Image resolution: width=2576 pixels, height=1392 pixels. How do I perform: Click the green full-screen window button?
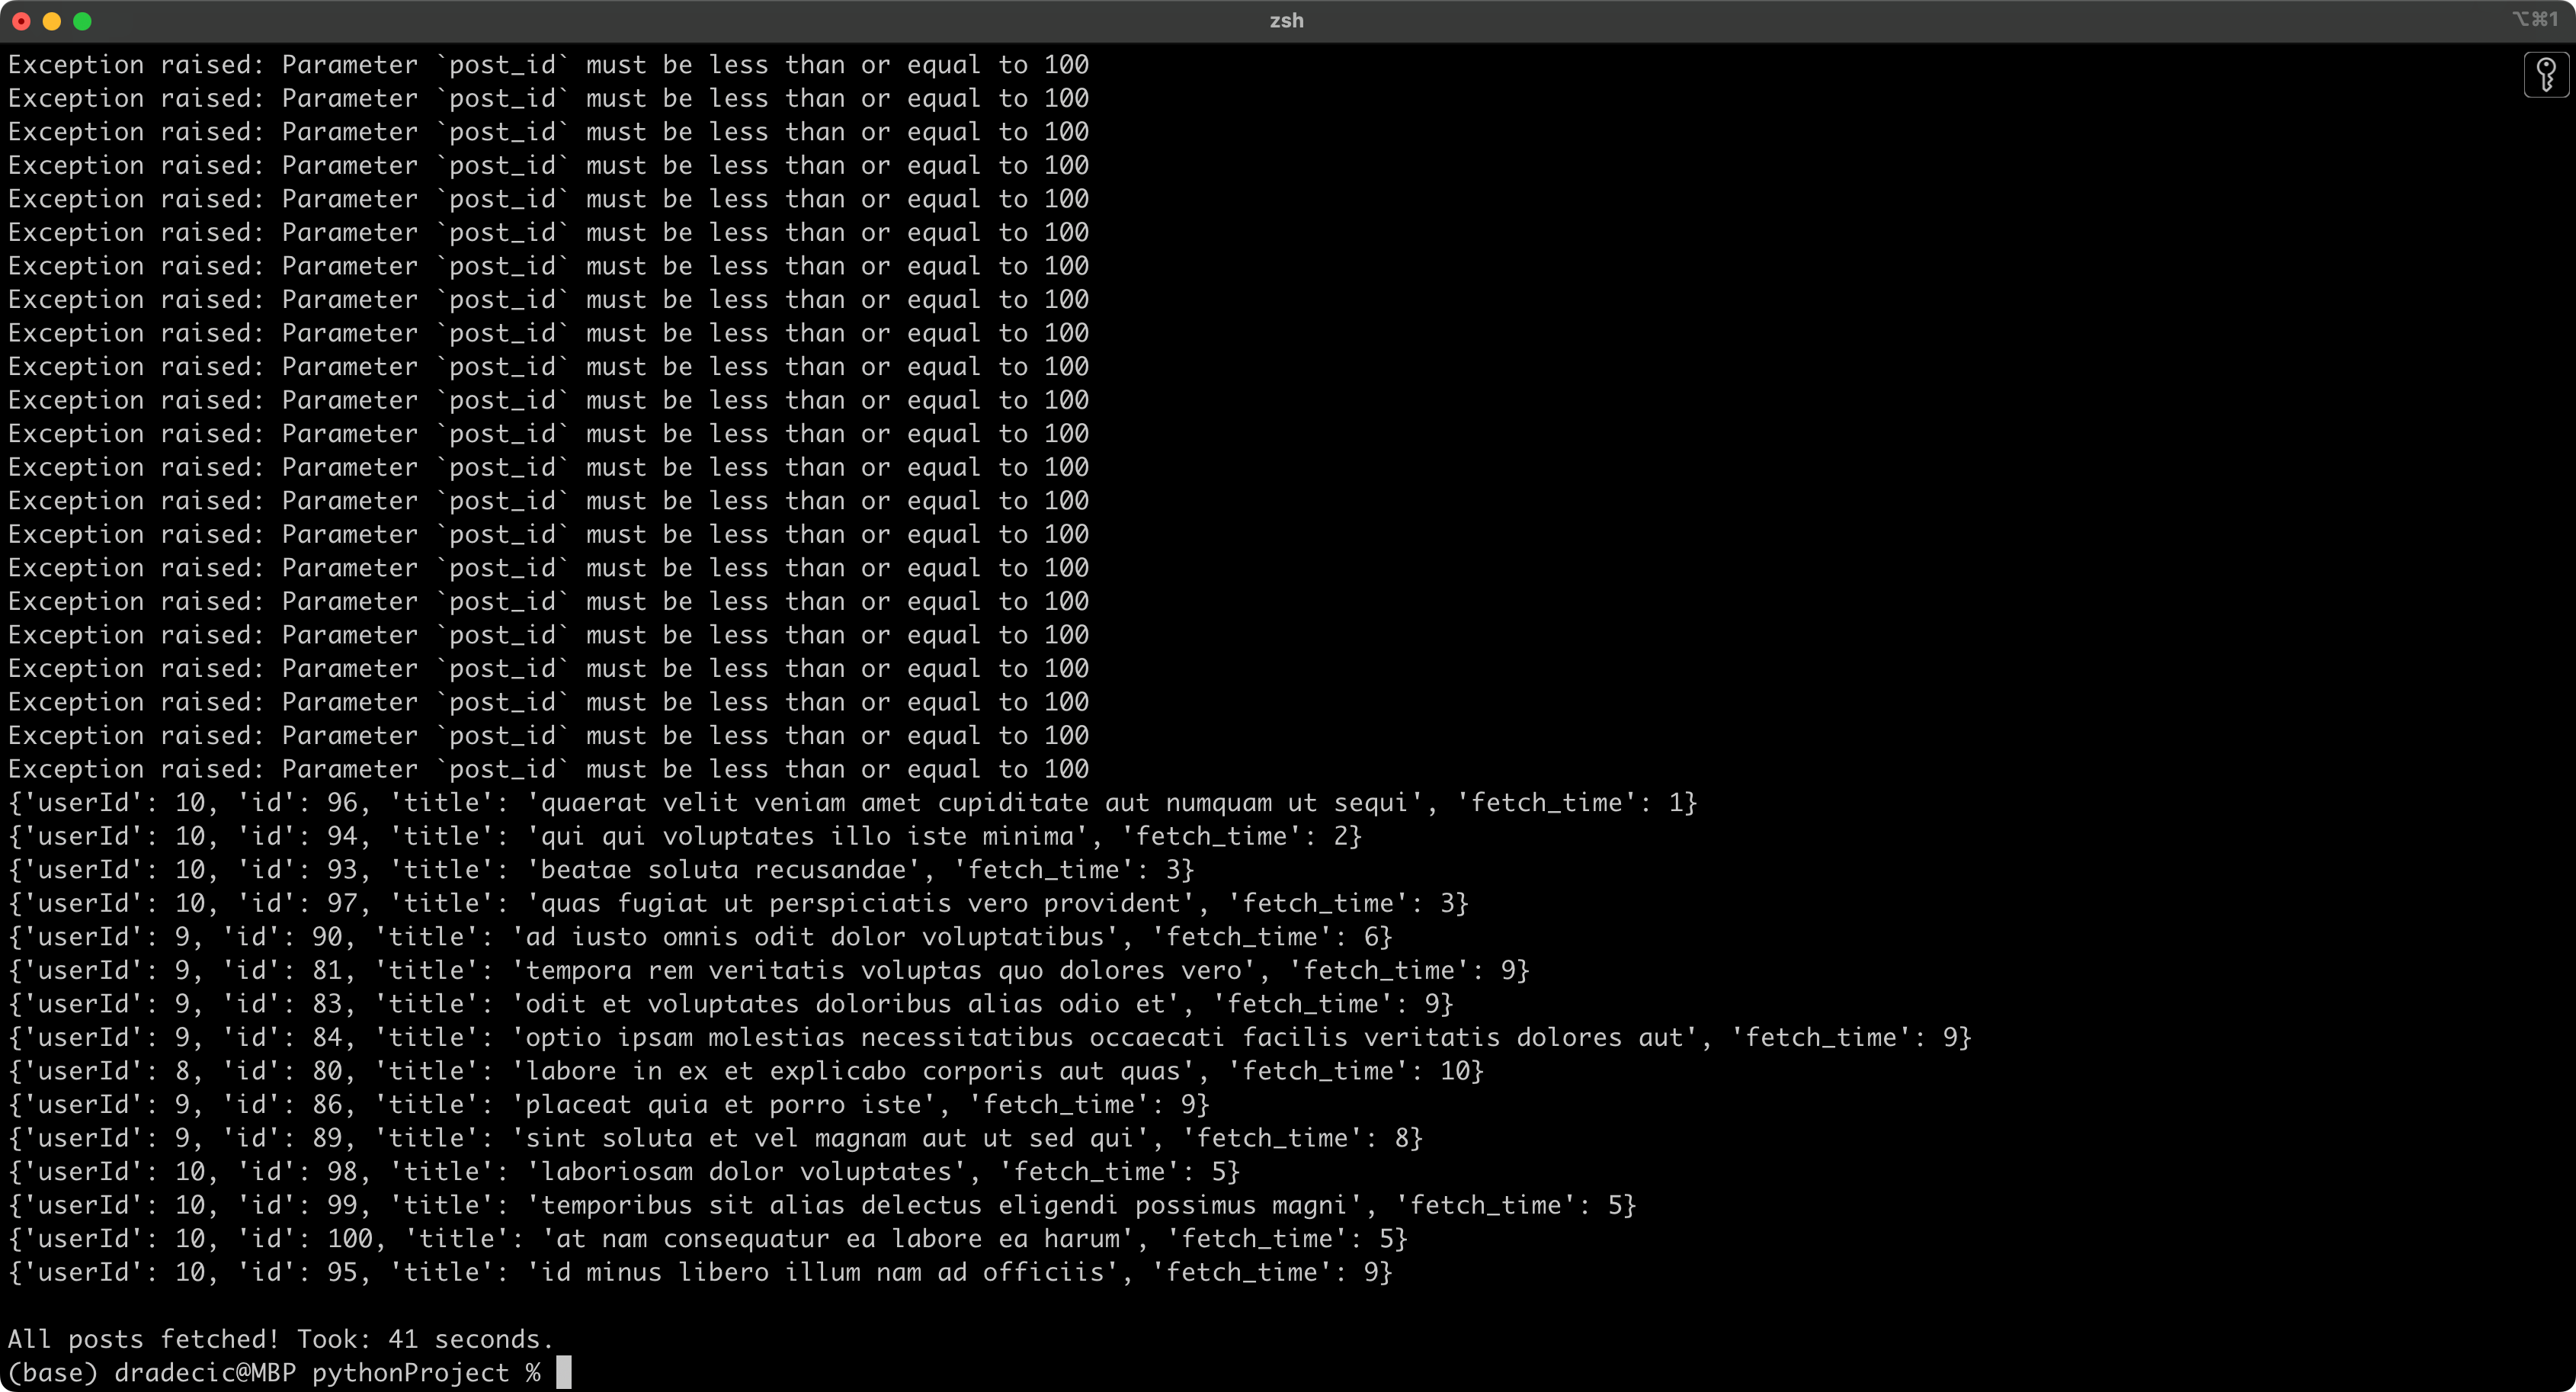click(x=83, y=21)
